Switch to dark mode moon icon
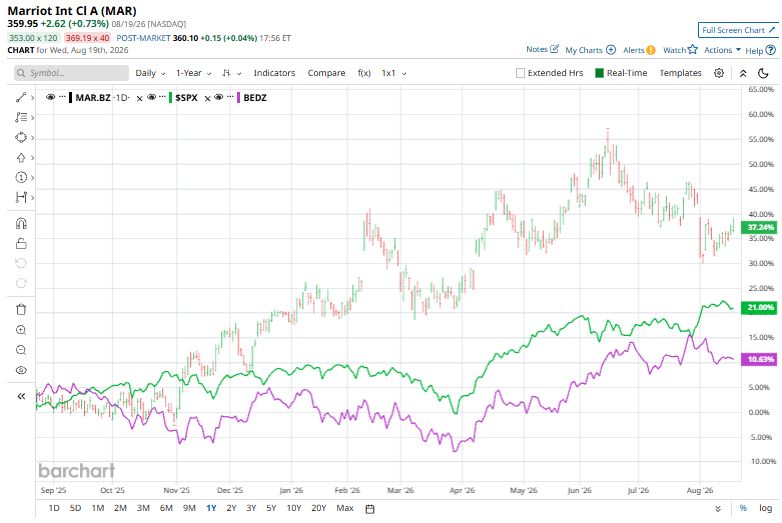 [x=763, y=73]
